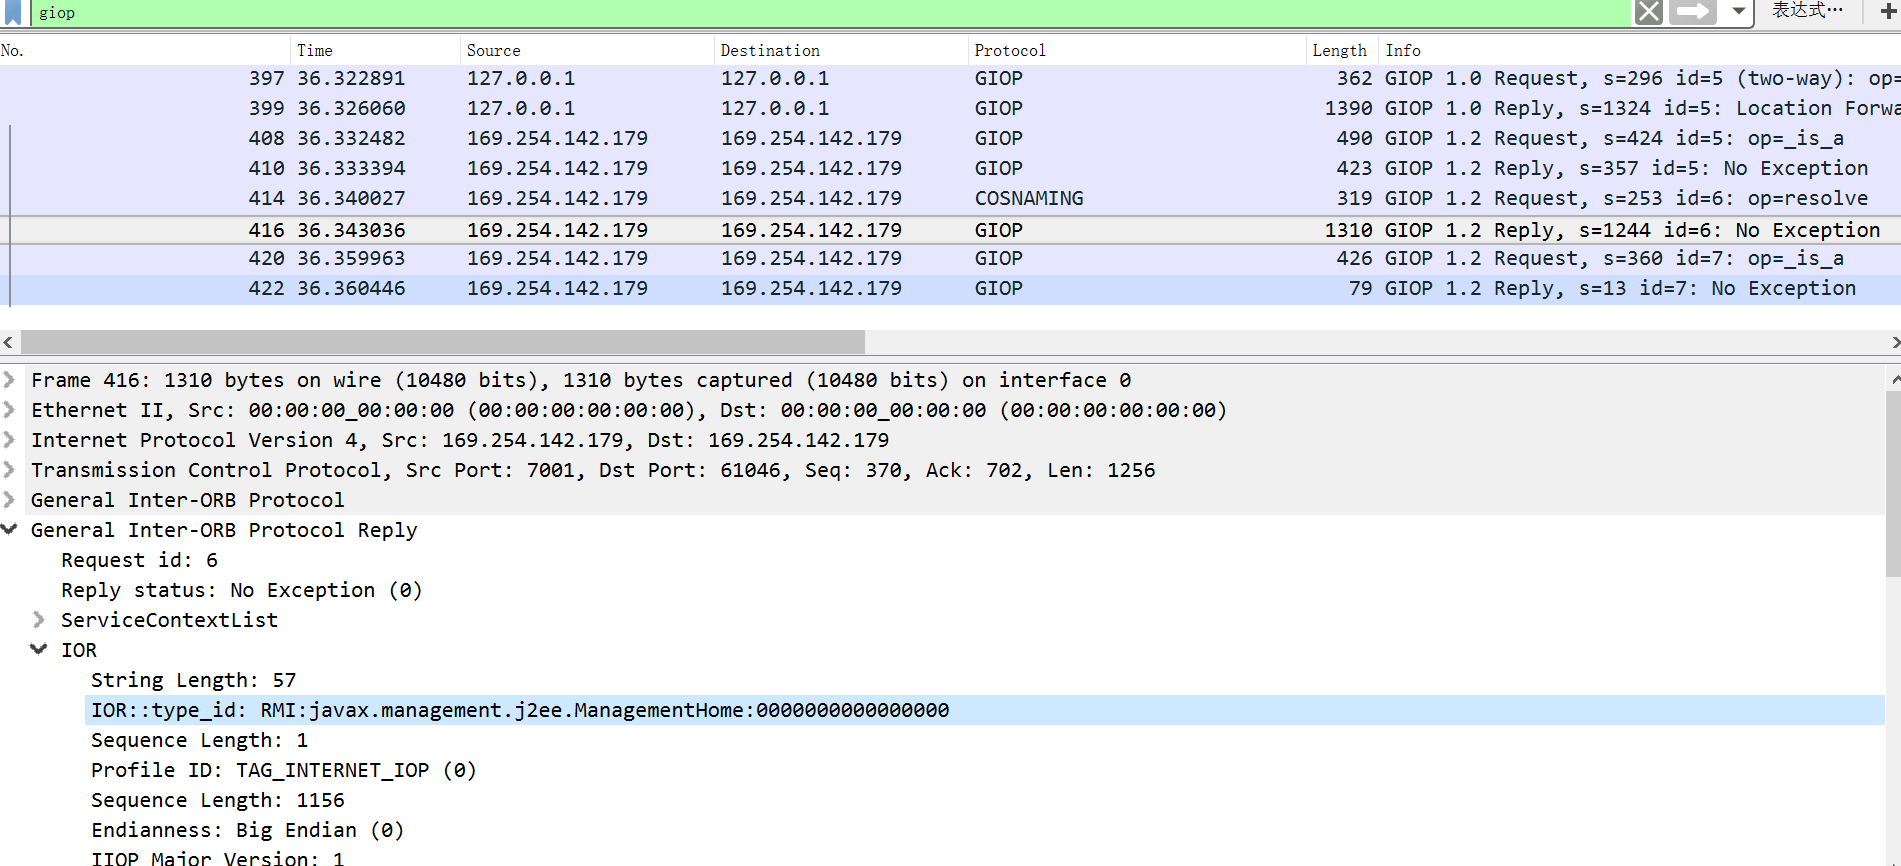This screenshot has height=866, width=1901.
Task: Sort by the Info column header
Action: pyautogui.click(x=1640, y=50)
